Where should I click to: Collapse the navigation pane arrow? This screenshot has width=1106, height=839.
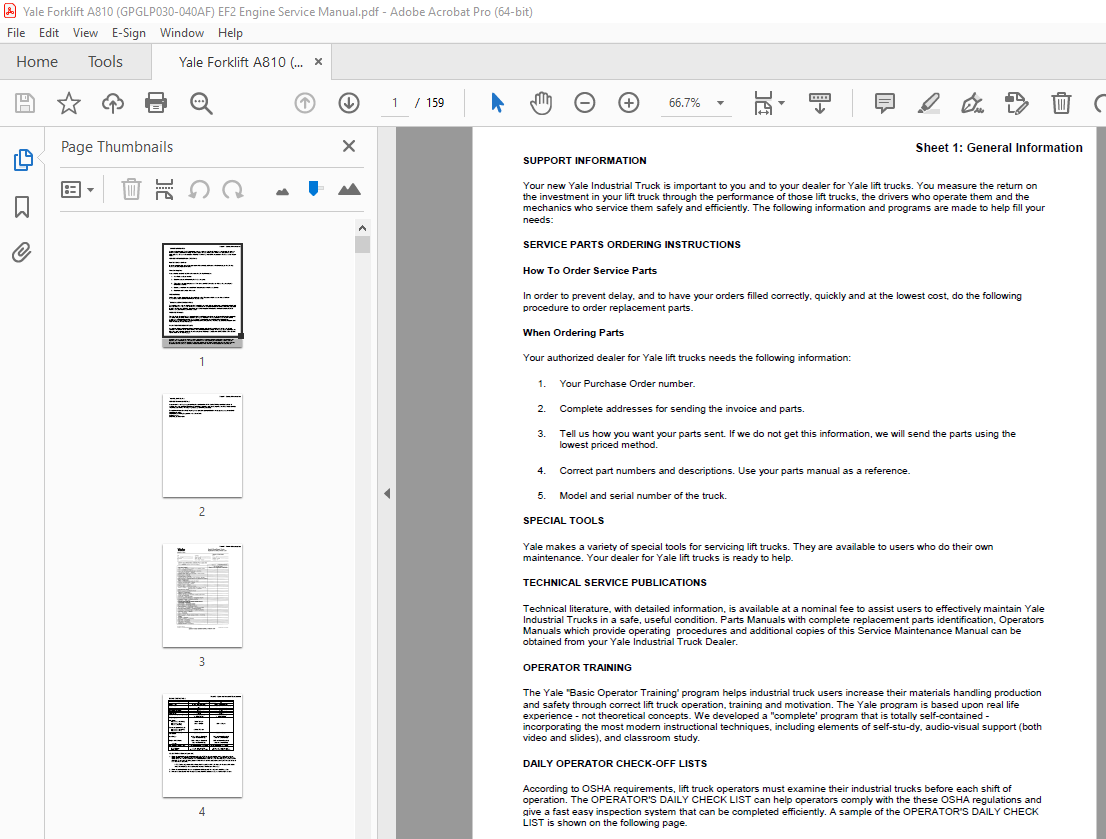tap(387, 493)
